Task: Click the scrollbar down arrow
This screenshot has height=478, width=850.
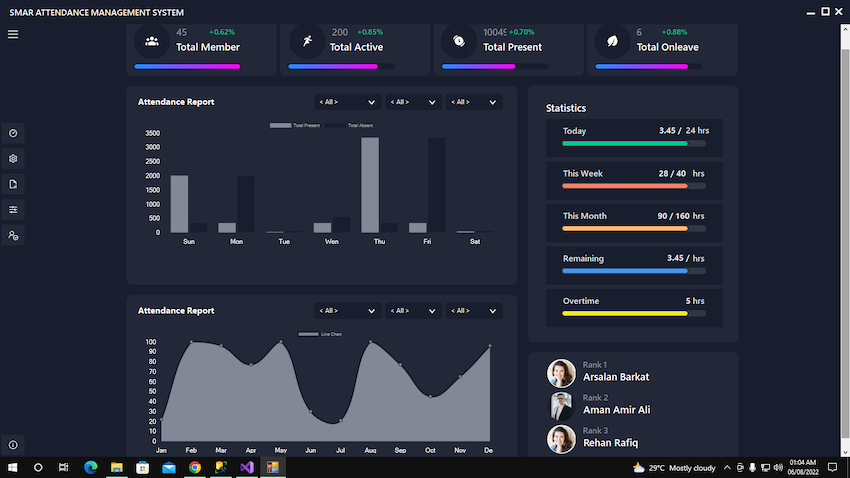Action: tap(845, 451)
